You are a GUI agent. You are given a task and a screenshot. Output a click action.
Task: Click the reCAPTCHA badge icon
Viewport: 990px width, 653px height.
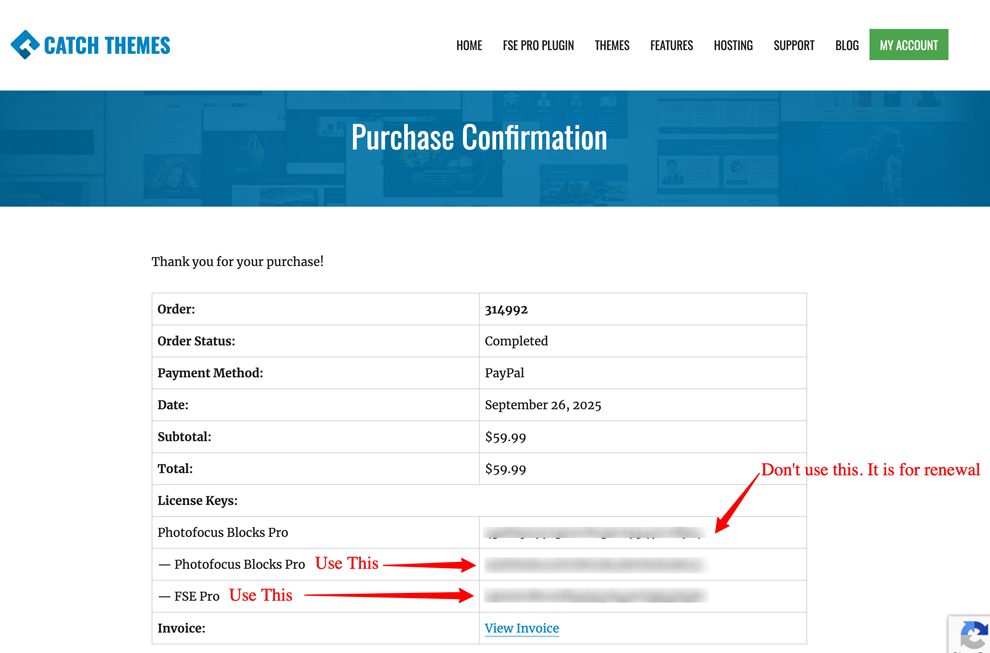tap(972, 635)
